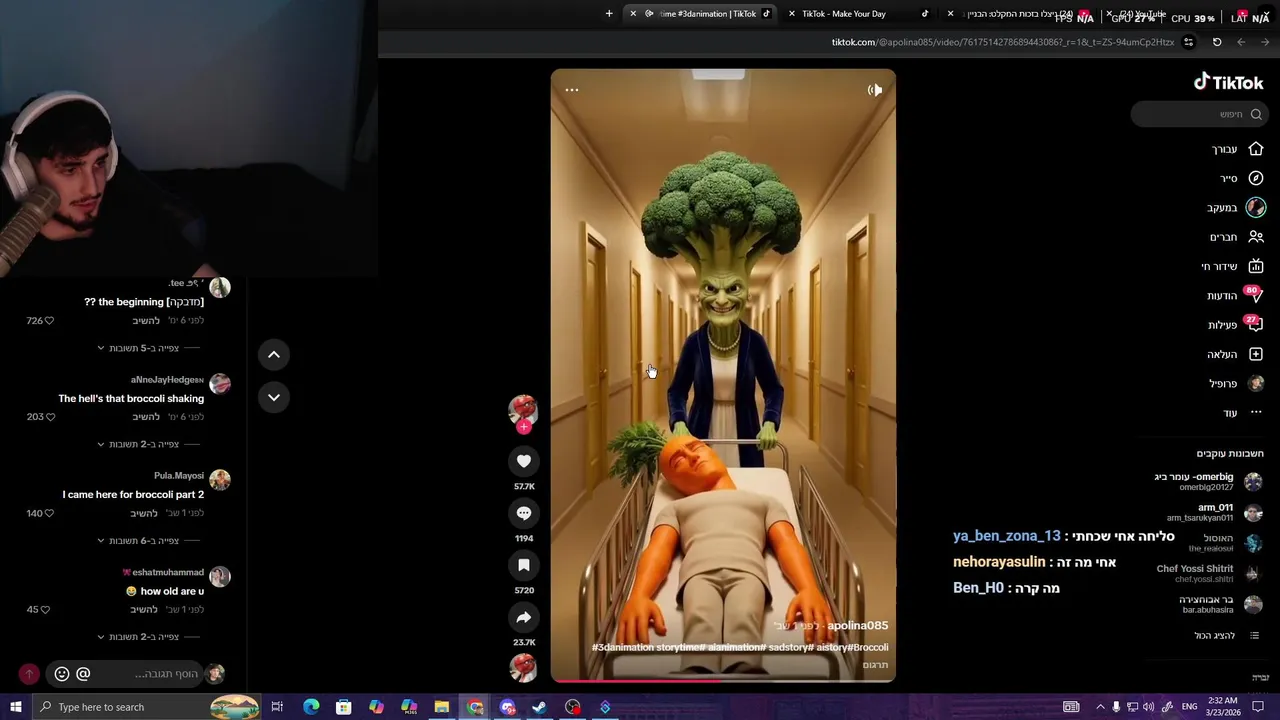Reply to the 'the beginning' comment
This screenshot has width=1280, height=720.
[146, 321]
